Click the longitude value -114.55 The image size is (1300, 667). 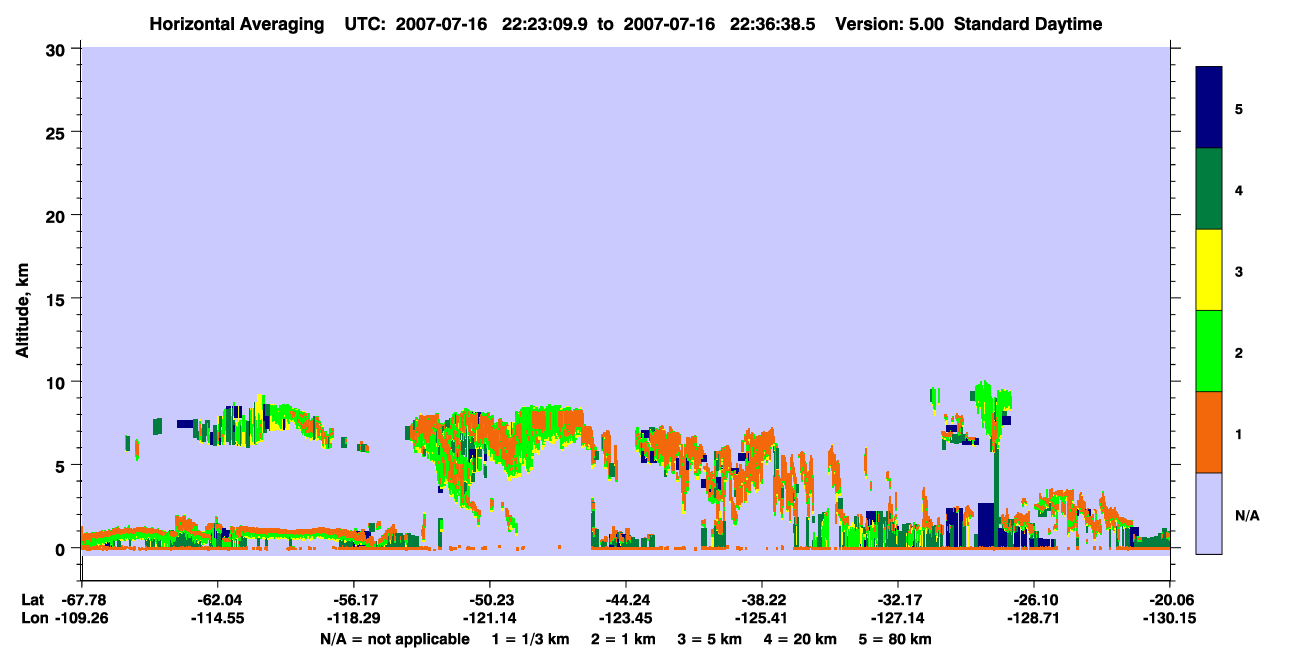click(x=217, y=619)
